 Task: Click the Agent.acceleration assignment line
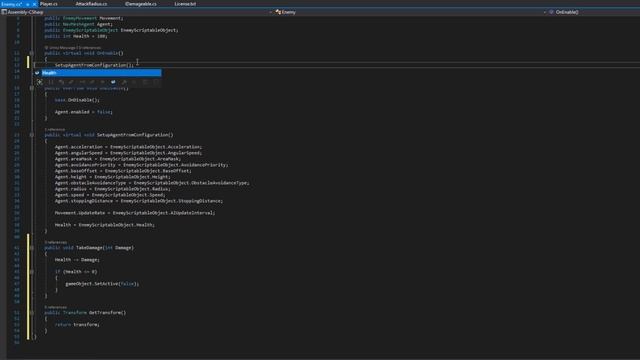[x=129, y=147]
